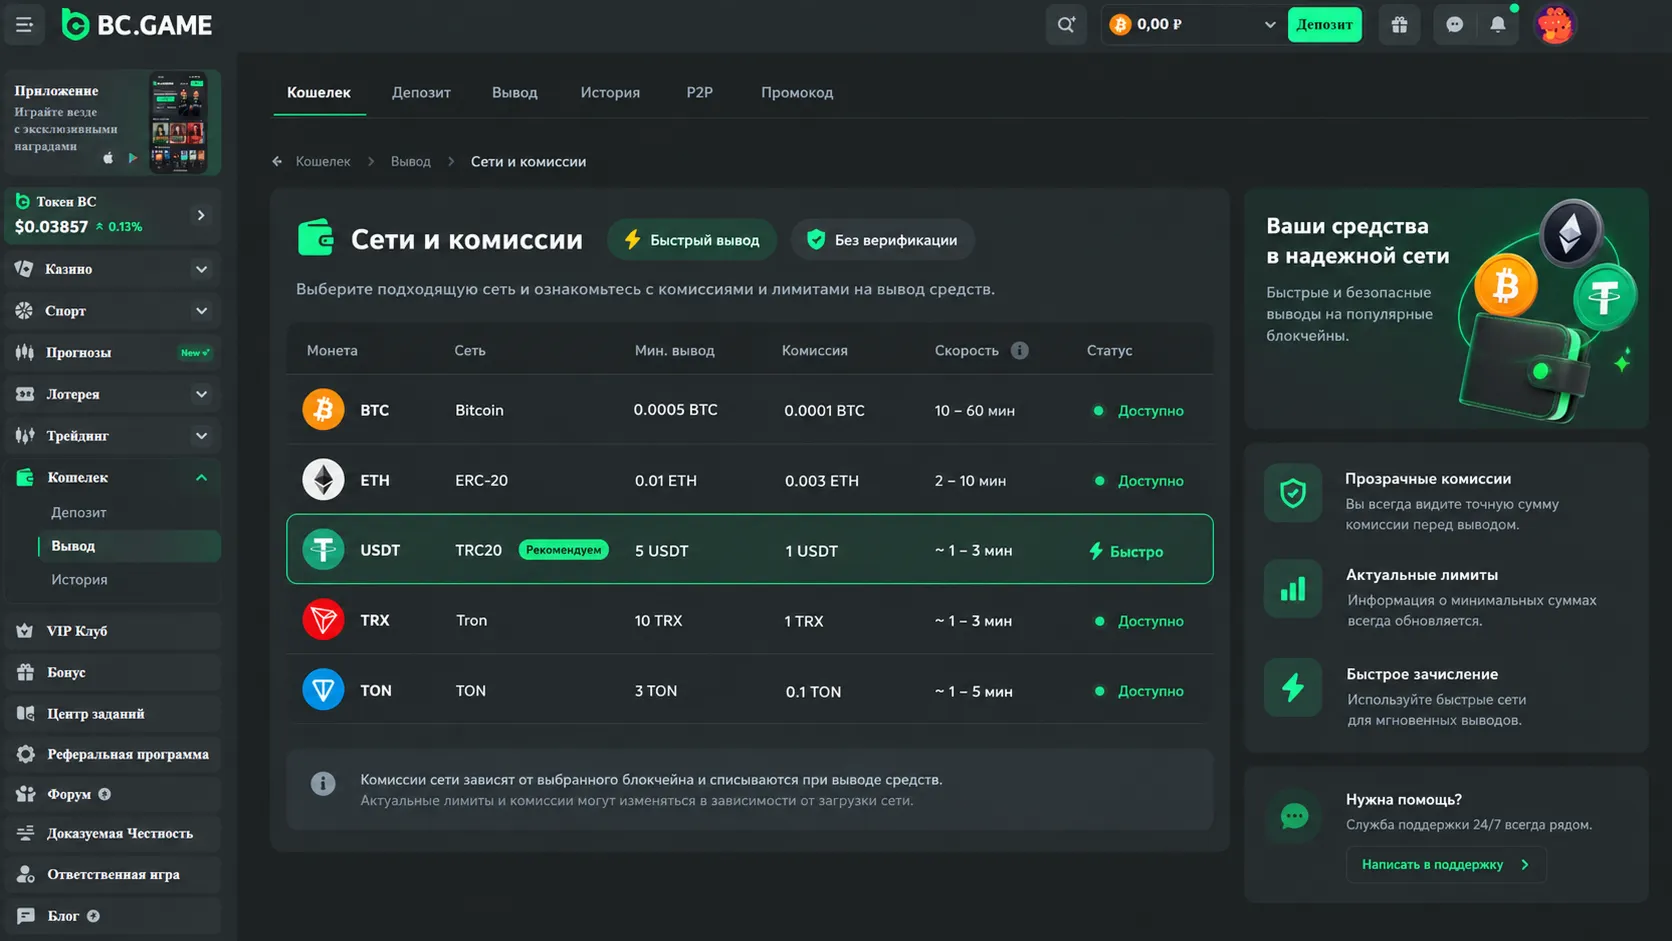Click the 0.003 ETH commission value
This screenshot has height=941, width=1672.
pyautogui.click(x=822, y=481)
